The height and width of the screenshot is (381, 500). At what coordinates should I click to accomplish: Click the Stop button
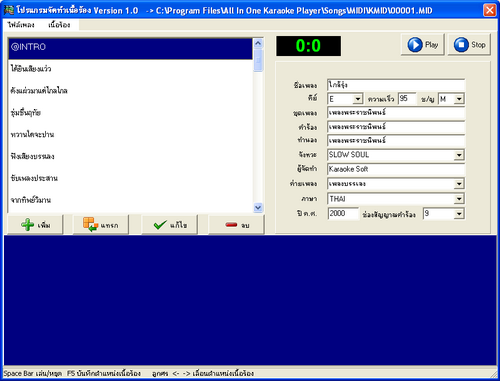pyautogui.click(x=469, y=44)
